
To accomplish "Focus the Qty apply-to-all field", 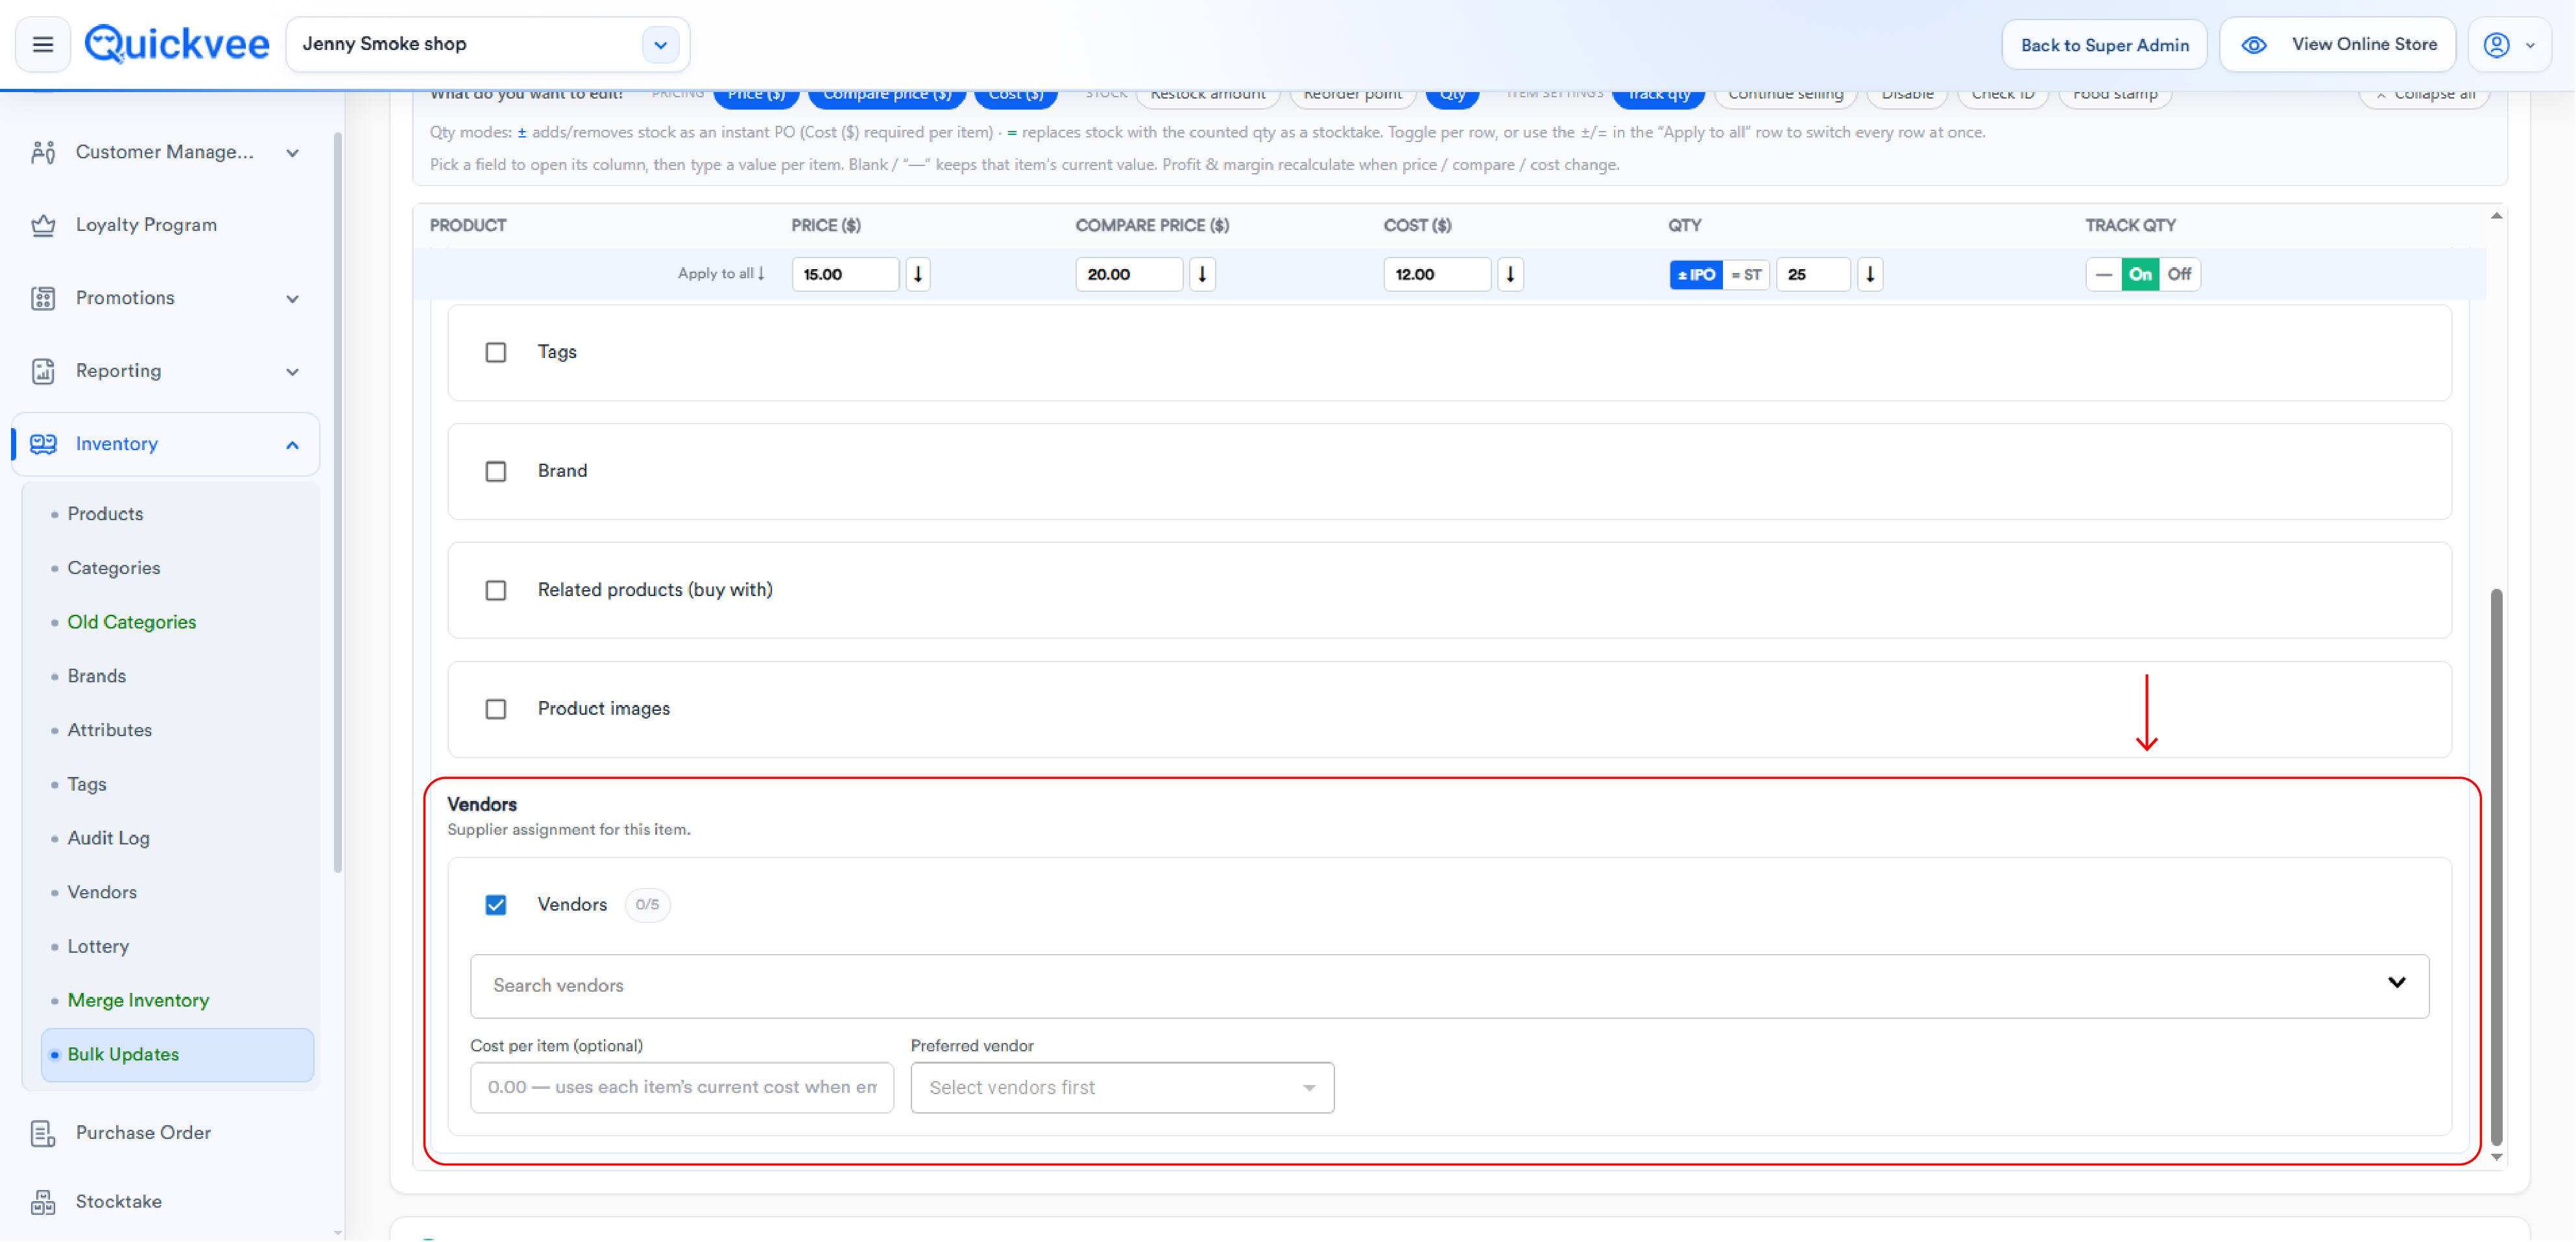I will pyautogui.click(x=1813, y=274).
